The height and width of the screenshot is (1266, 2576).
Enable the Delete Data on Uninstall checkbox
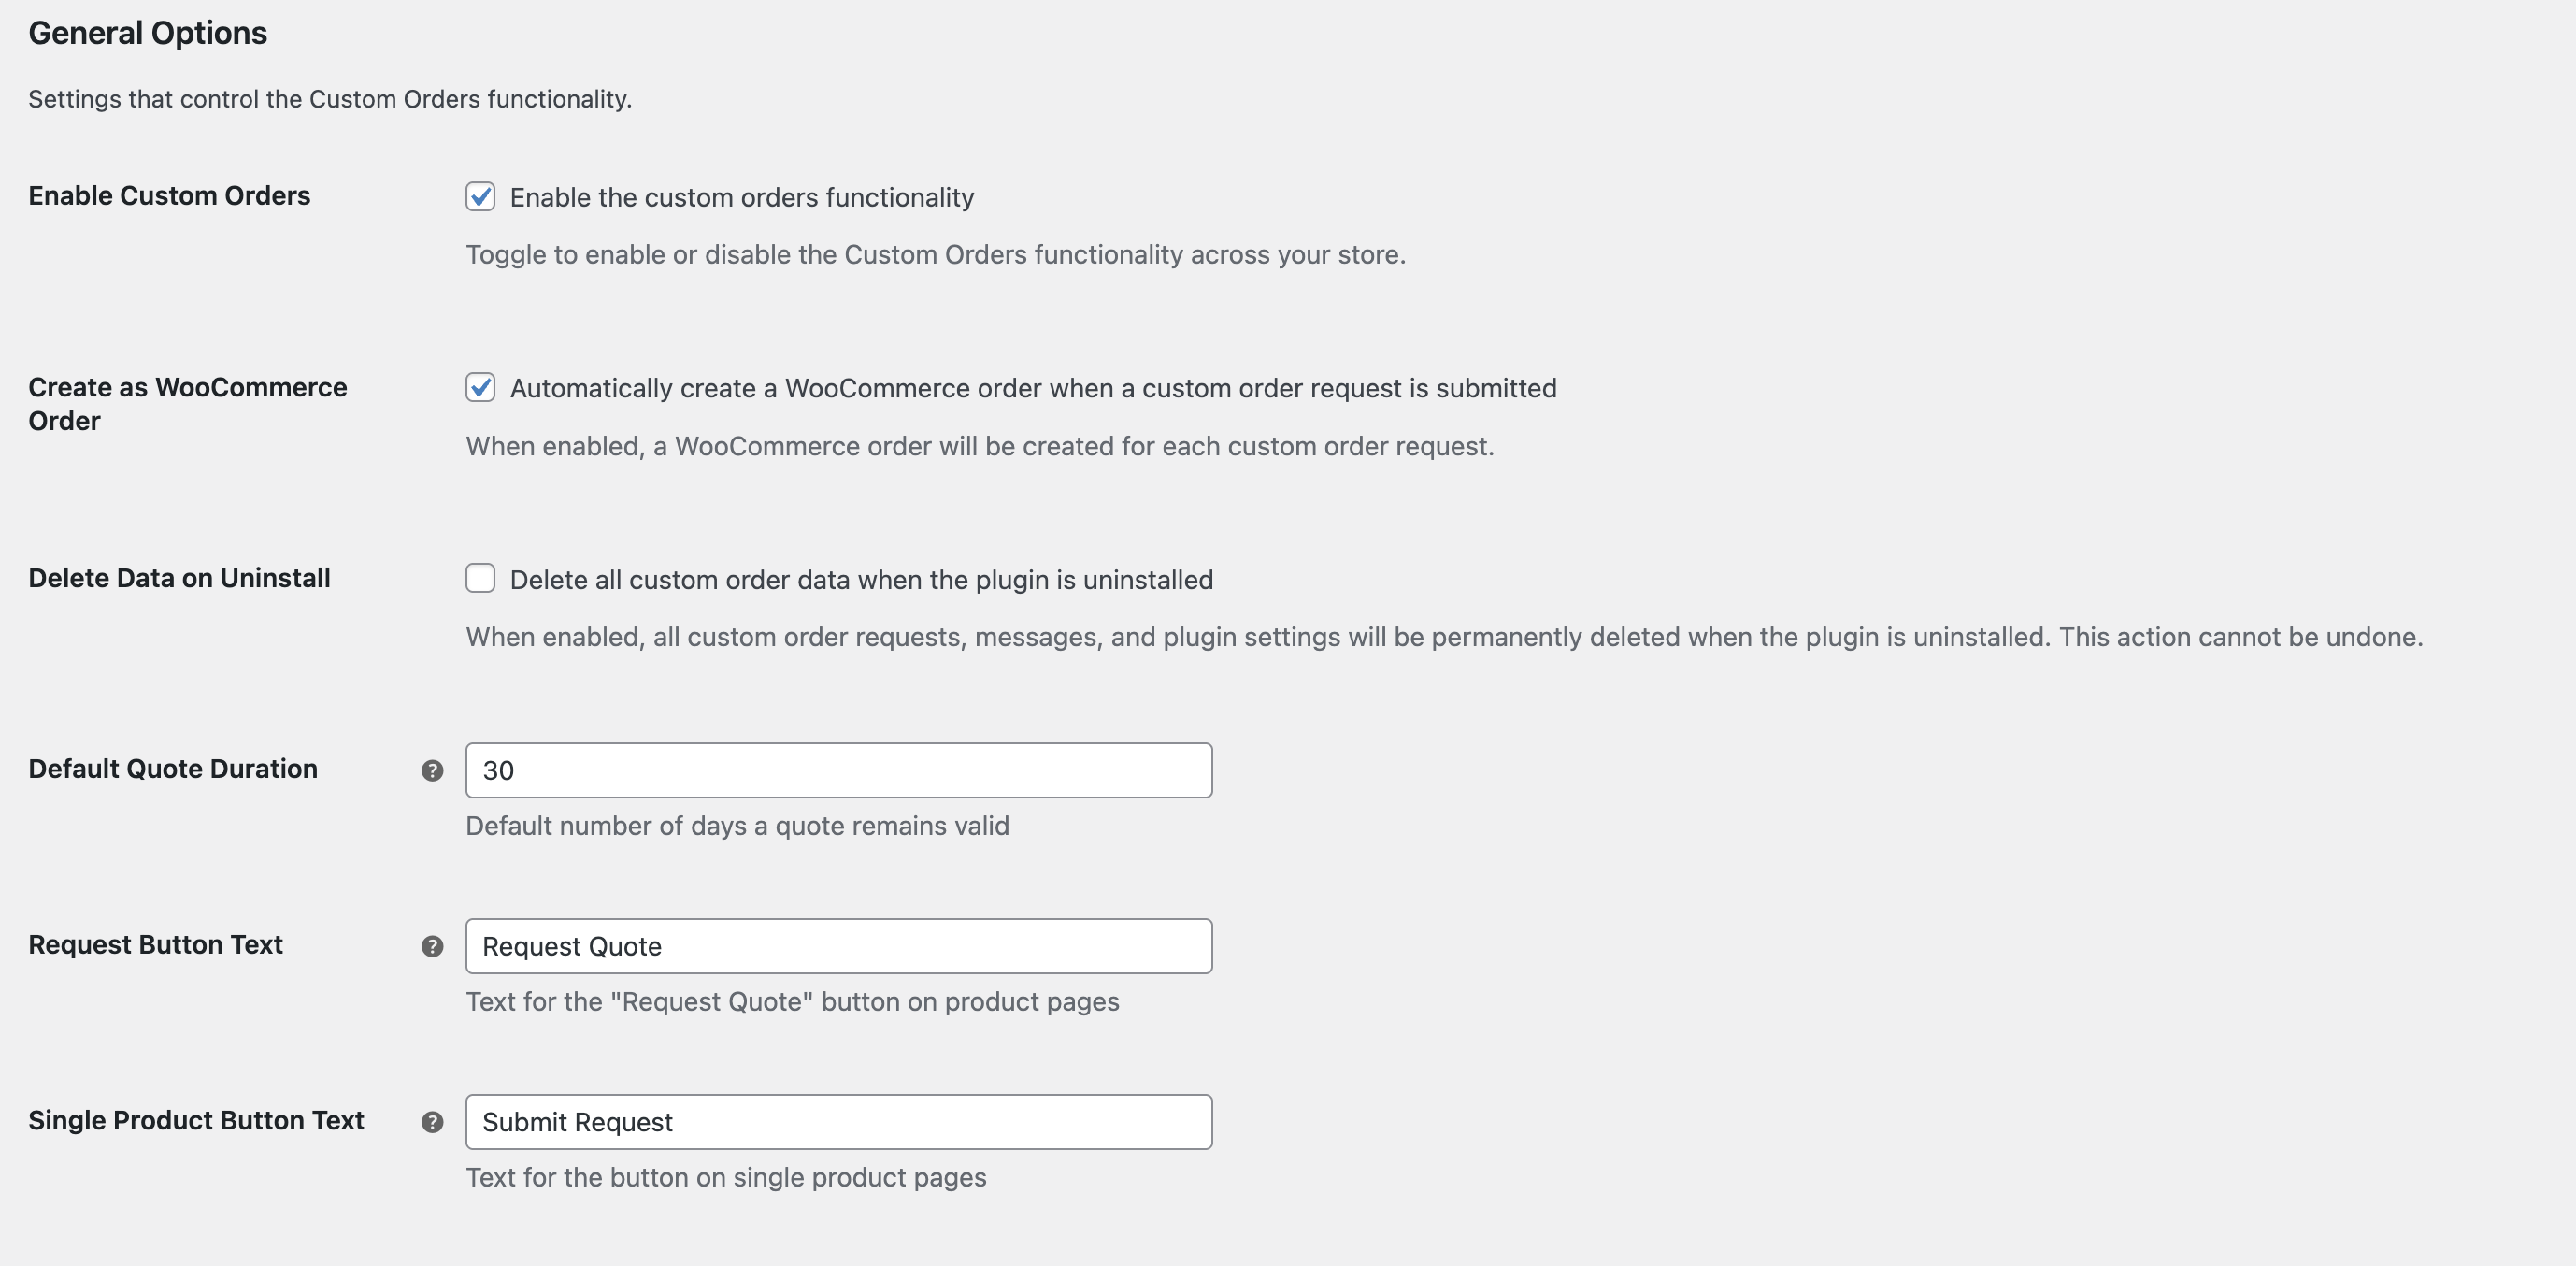click(480, 578)
